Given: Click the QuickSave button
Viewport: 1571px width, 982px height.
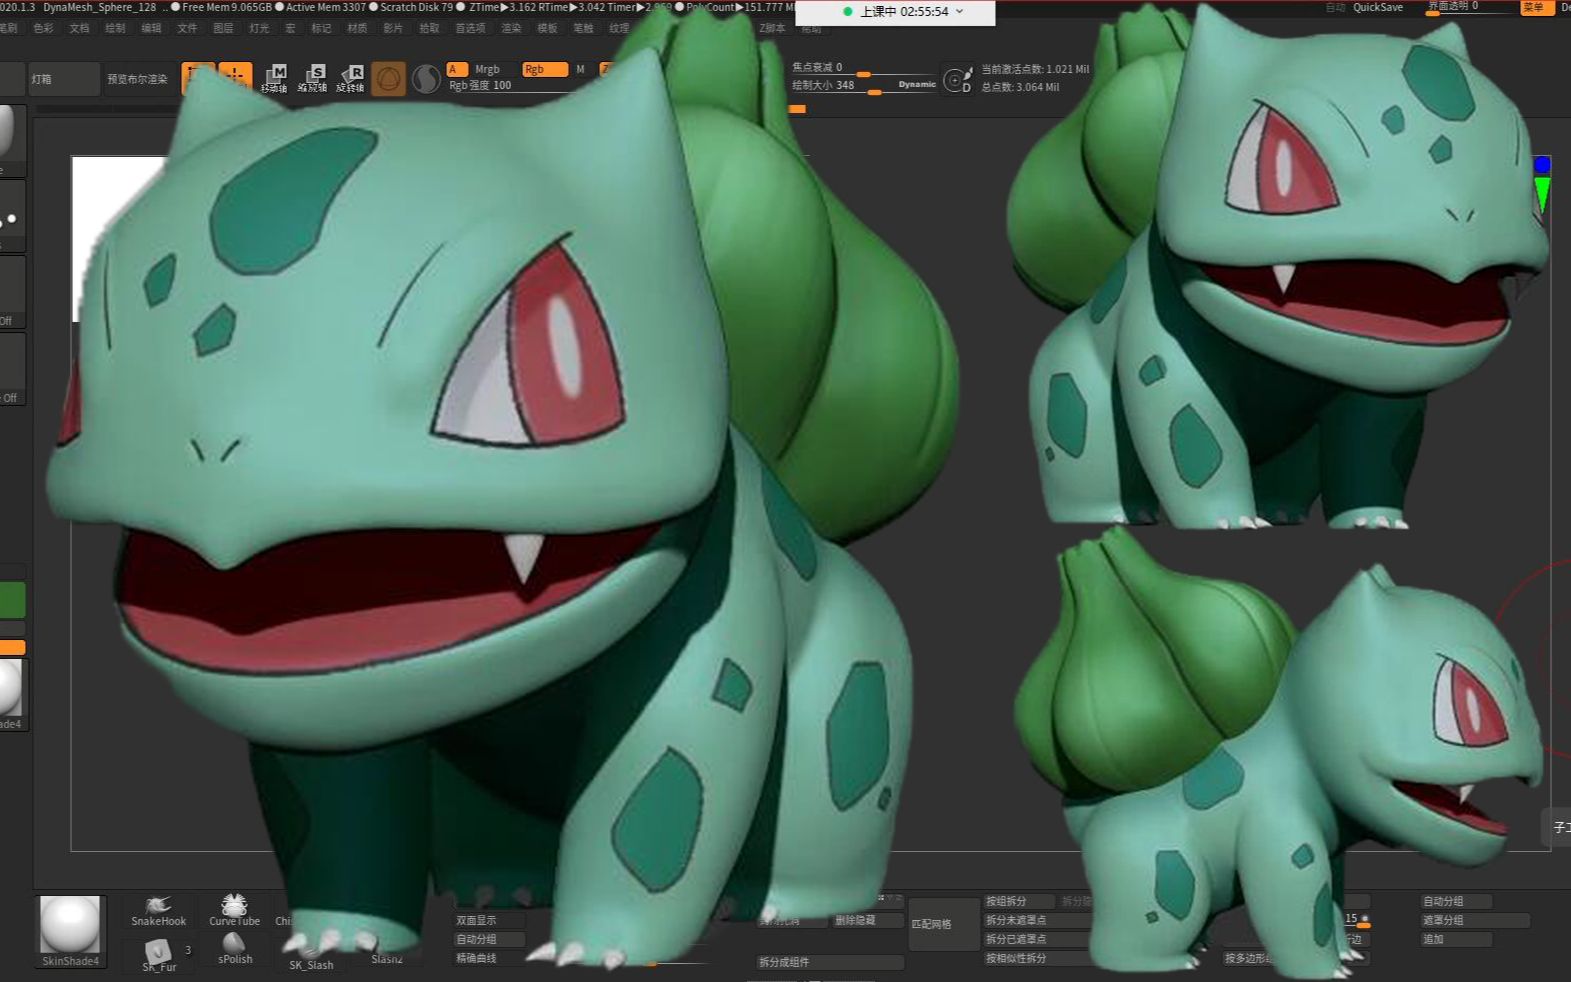Looking at the screenshot, I should pos(1378,7).
